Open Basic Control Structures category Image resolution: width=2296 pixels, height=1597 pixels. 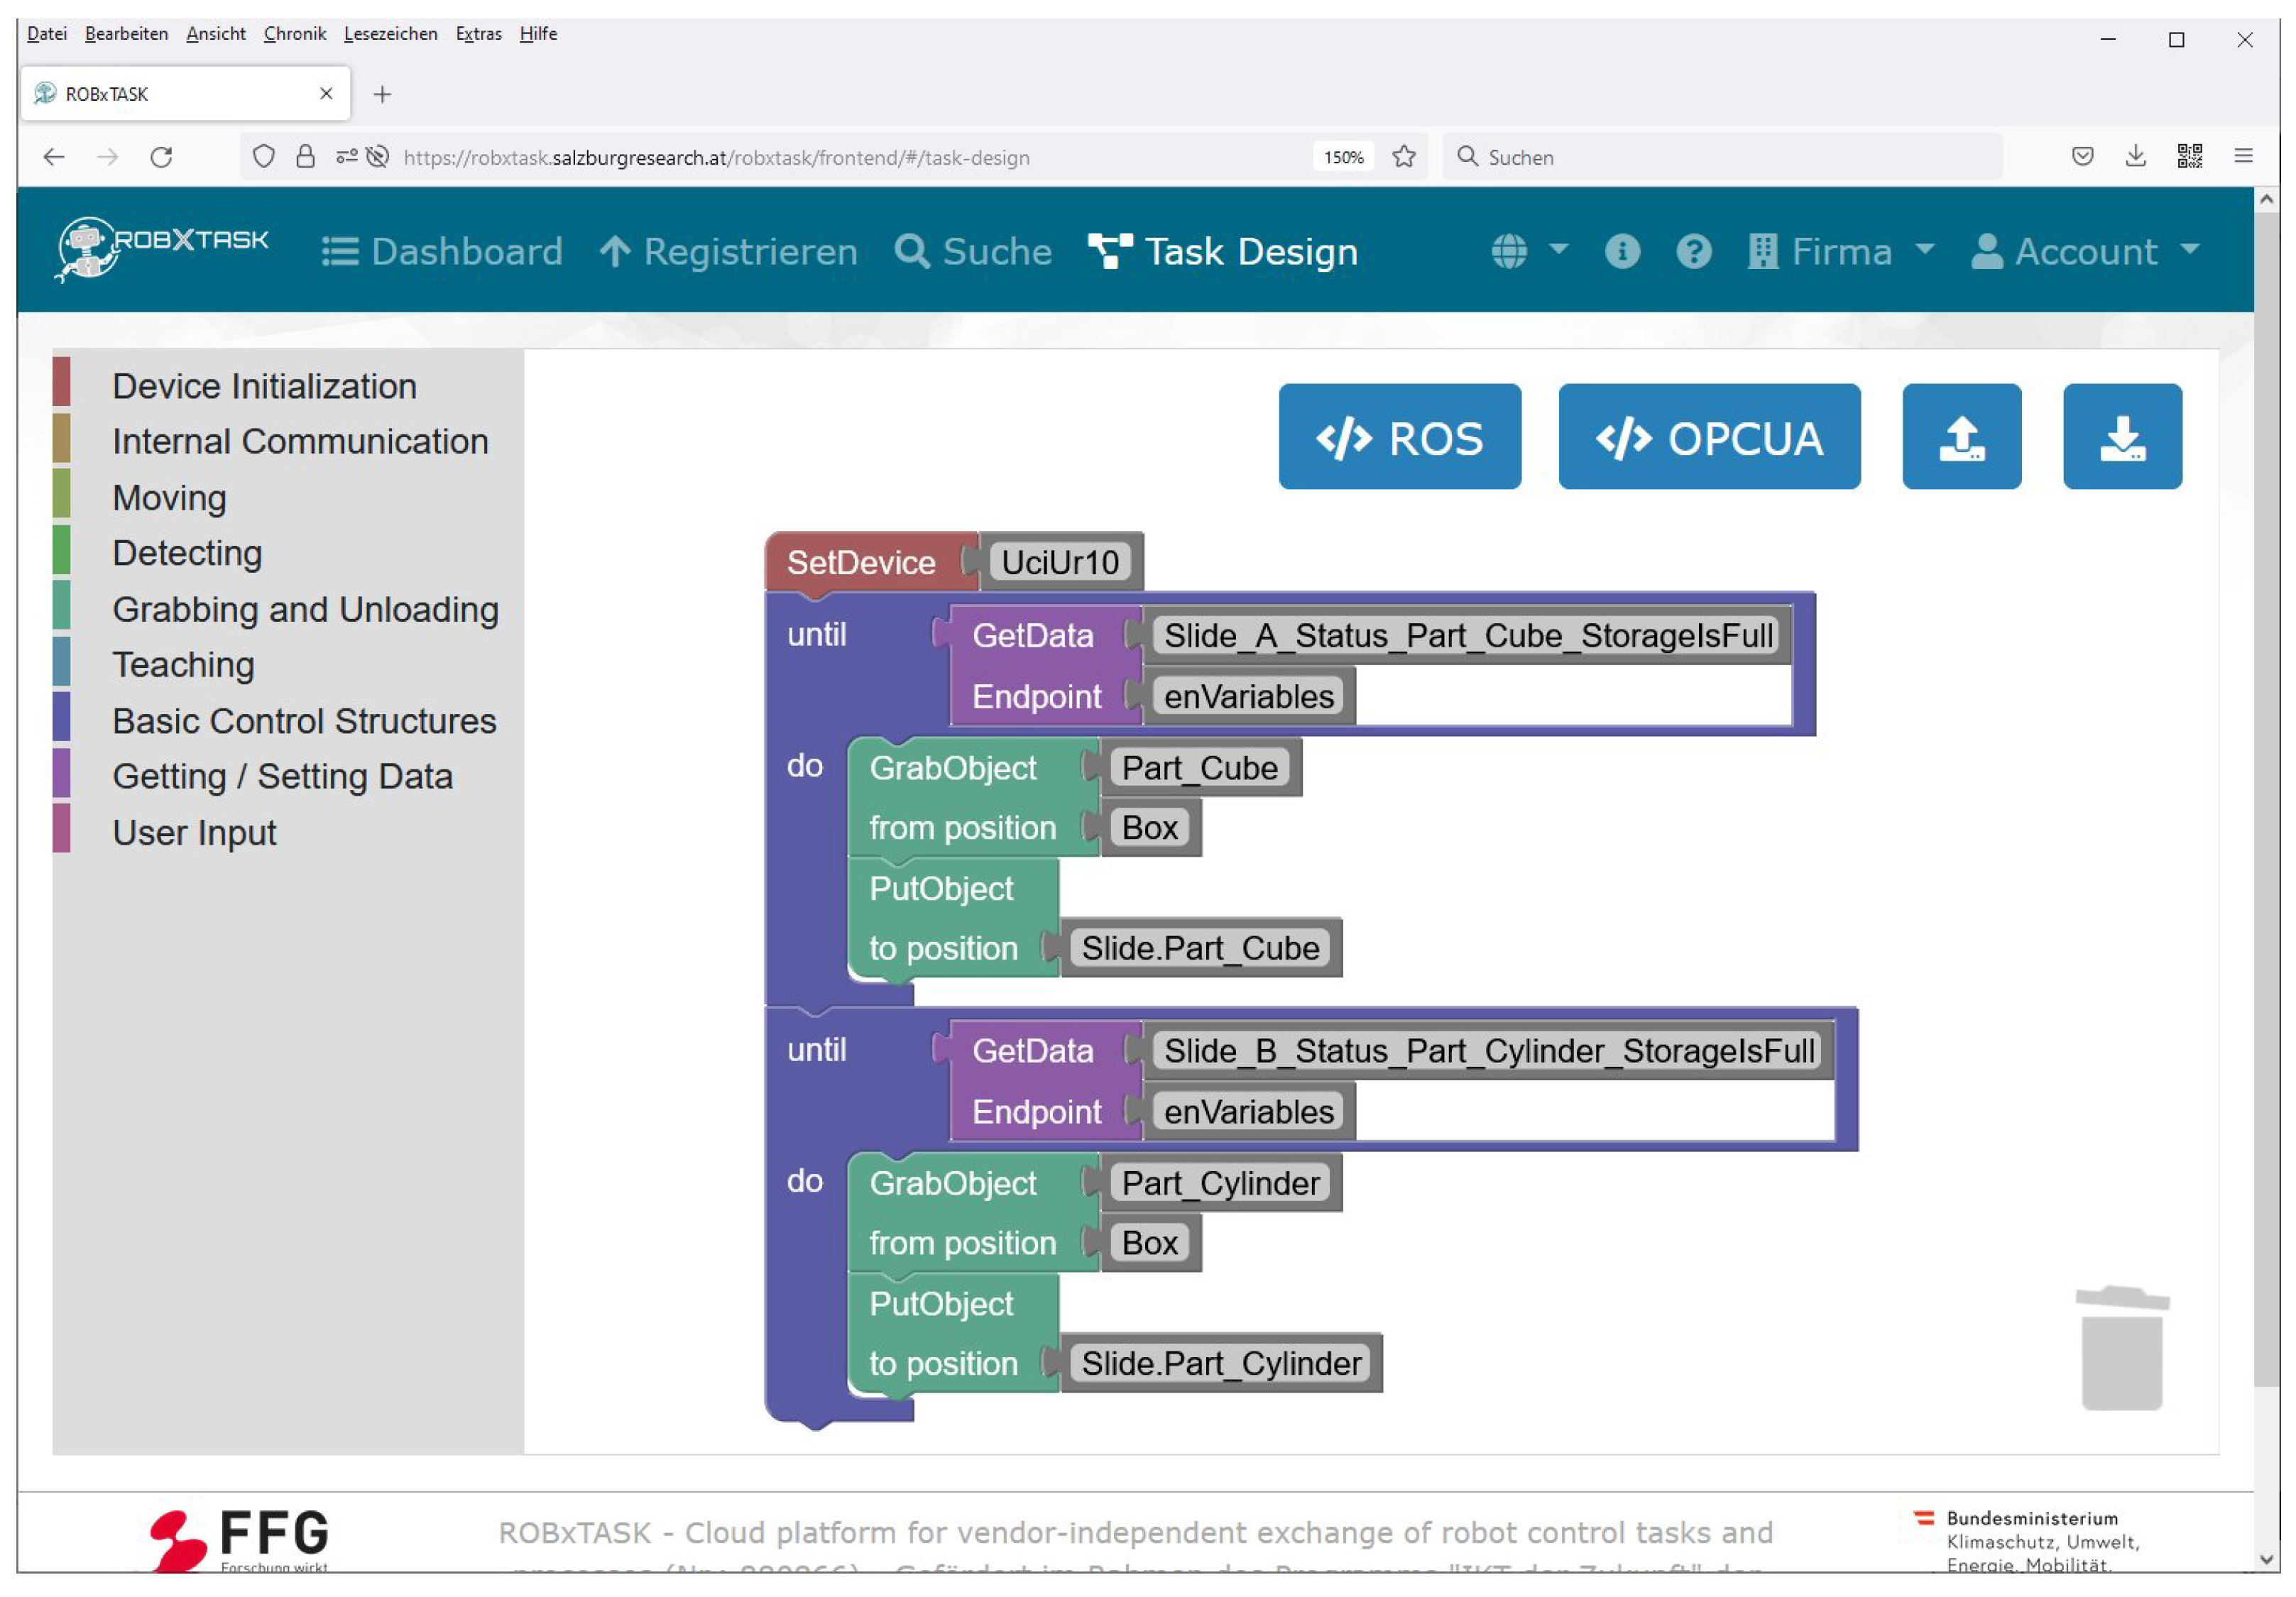click(304, 721)
